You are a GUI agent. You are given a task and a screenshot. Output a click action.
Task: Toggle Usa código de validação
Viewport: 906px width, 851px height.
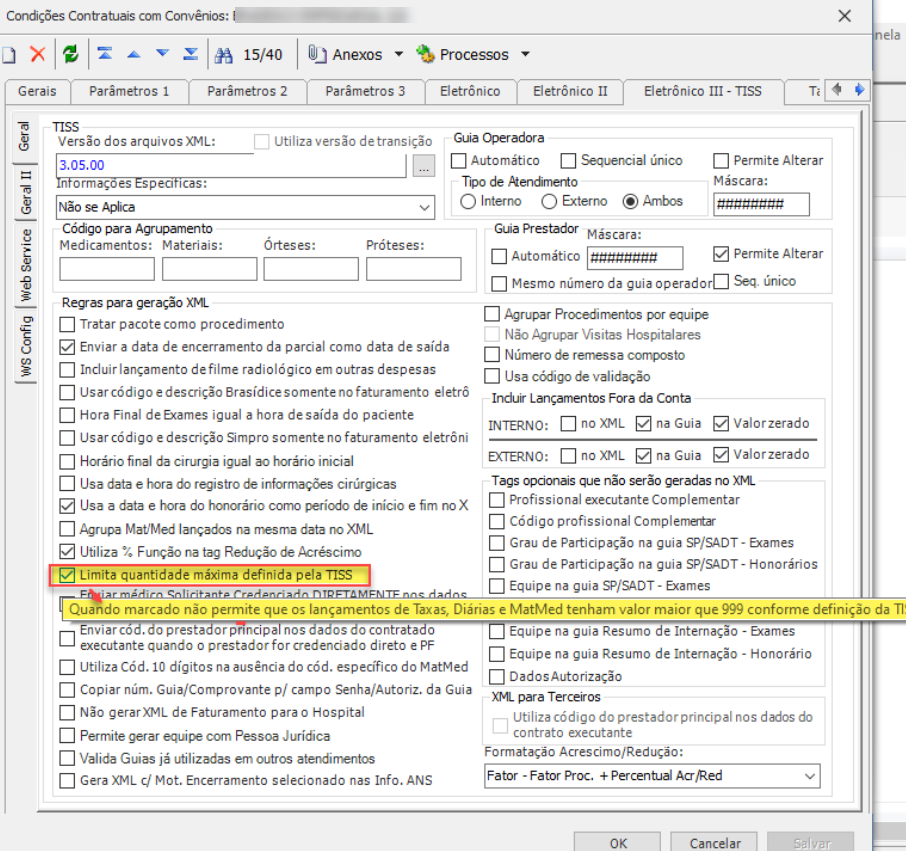click(492, 377)
